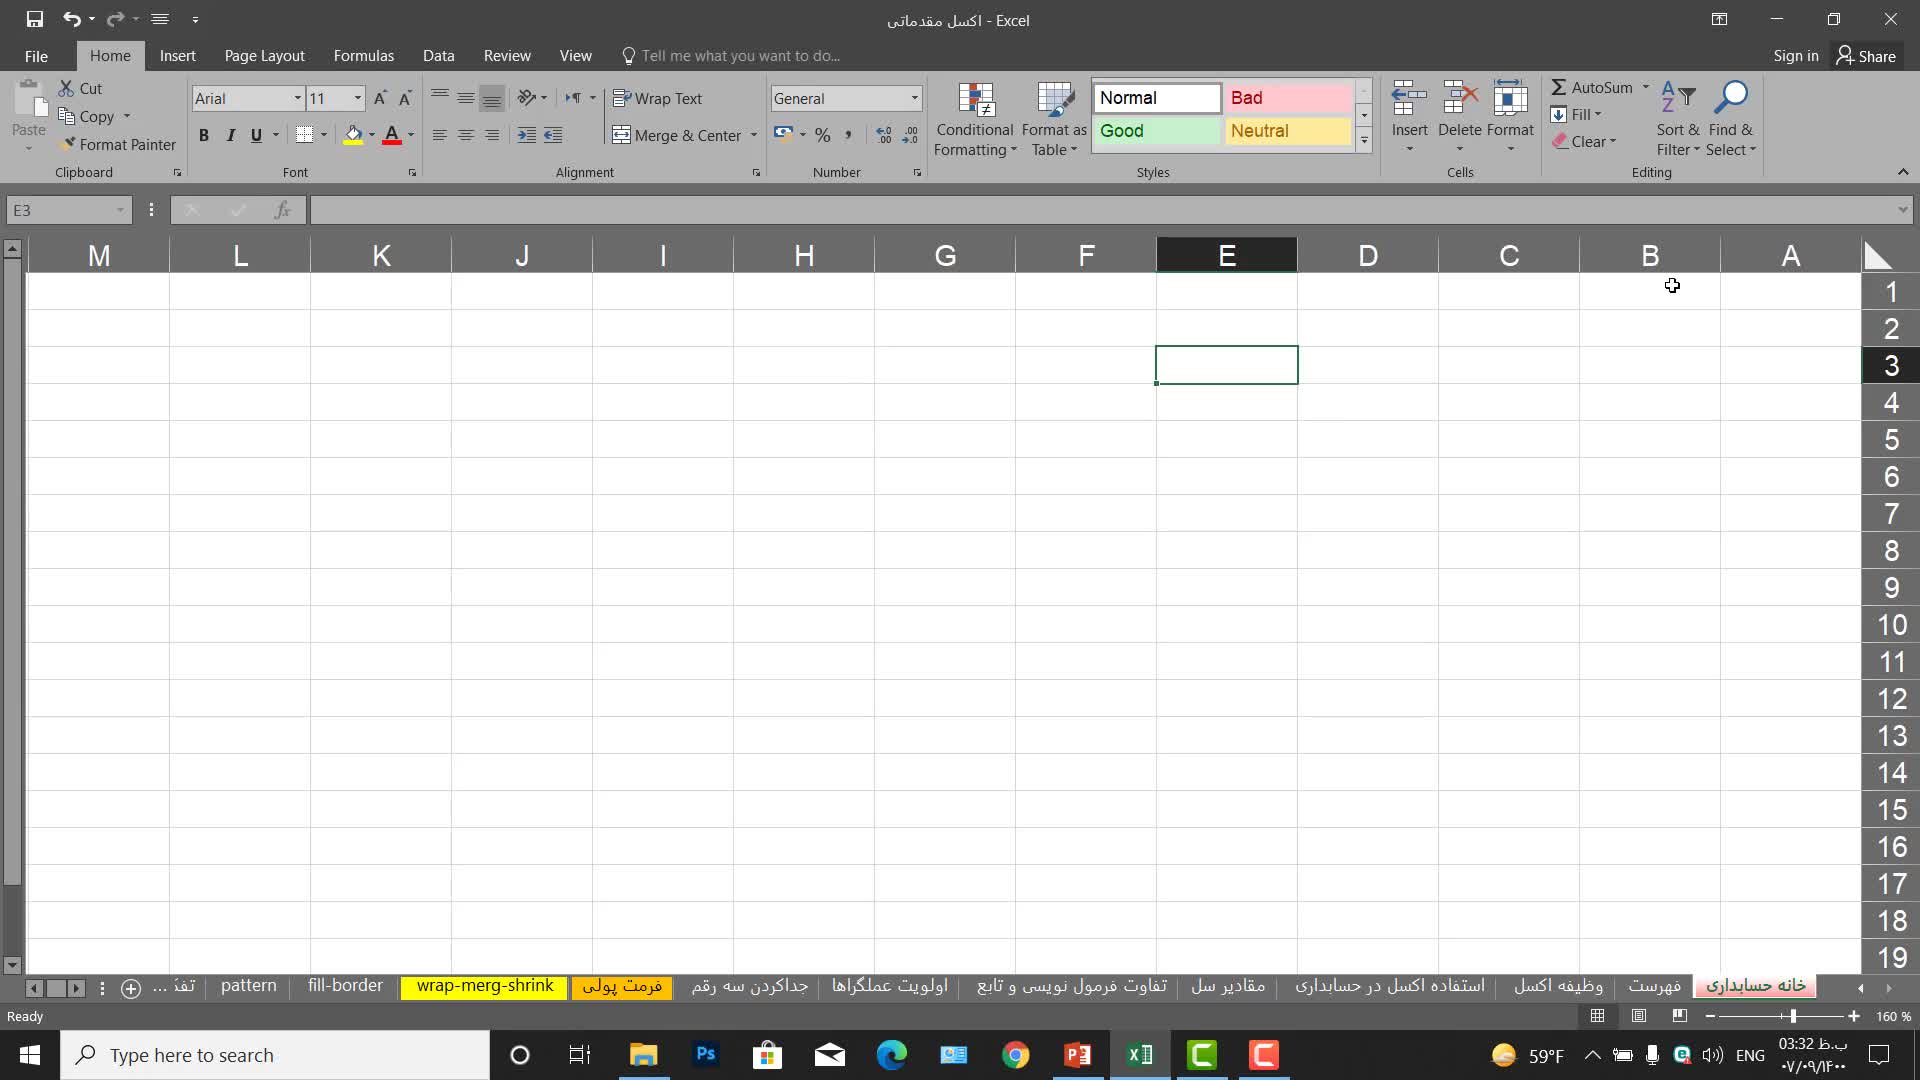The width and height of the screenshot is (1920, 1080).
Task: Open the General number format dropdown
Action: pos(914,98)
